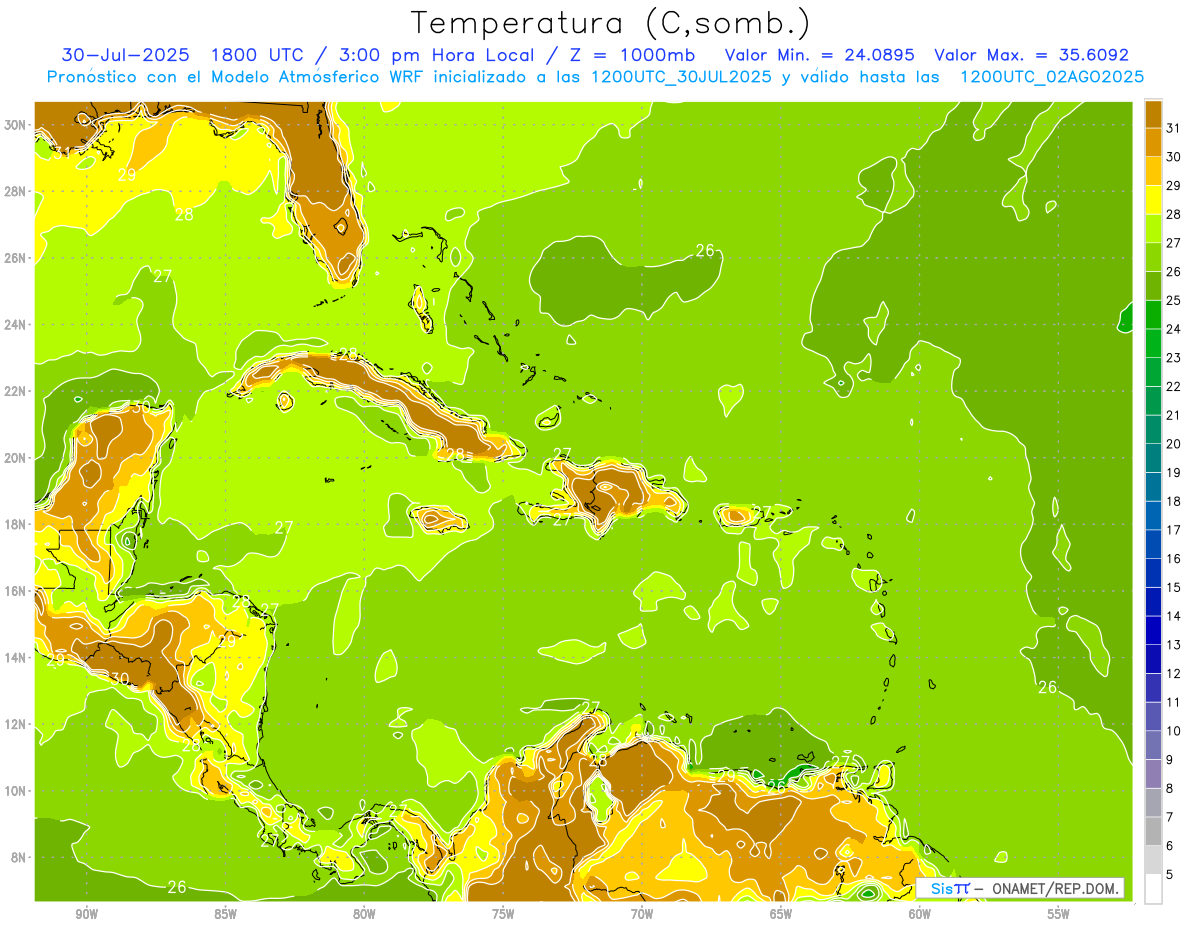Click the 21 value on the color scale
The image size is (1200, 927).
click(1174, 415)
